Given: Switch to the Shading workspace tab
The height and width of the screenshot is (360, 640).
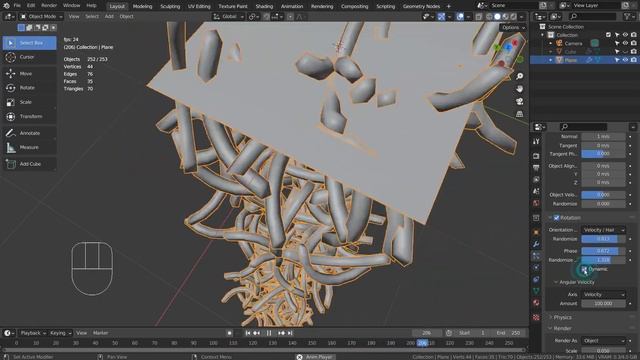Looking at the screenshot, I should [264, 6].
